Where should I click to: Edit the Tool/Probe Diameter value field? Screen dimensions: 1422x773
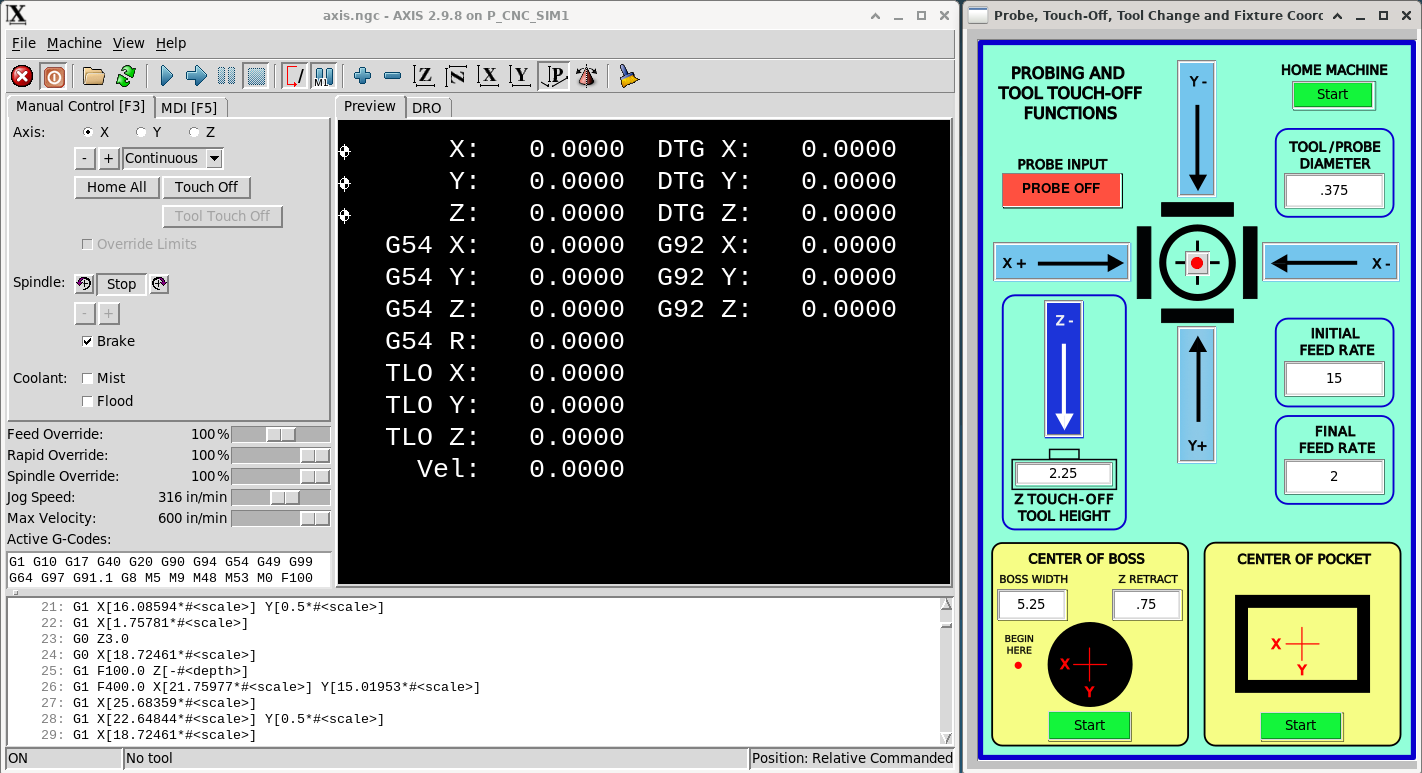pos(1333,191)
